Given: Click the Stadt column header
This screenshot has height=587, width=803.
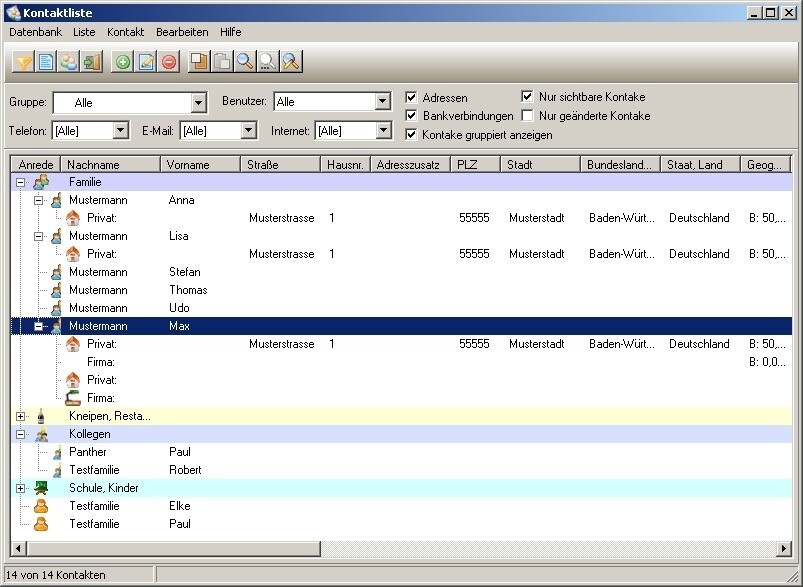Looking at the screenshot, I should 540,165.
